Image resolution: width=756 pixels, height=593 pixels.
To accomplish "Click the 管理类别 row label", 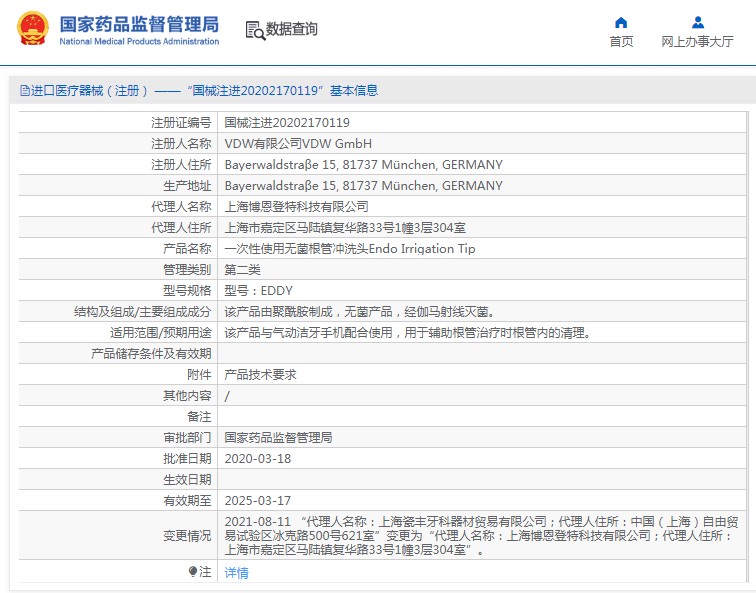I will tap(187, 270).
